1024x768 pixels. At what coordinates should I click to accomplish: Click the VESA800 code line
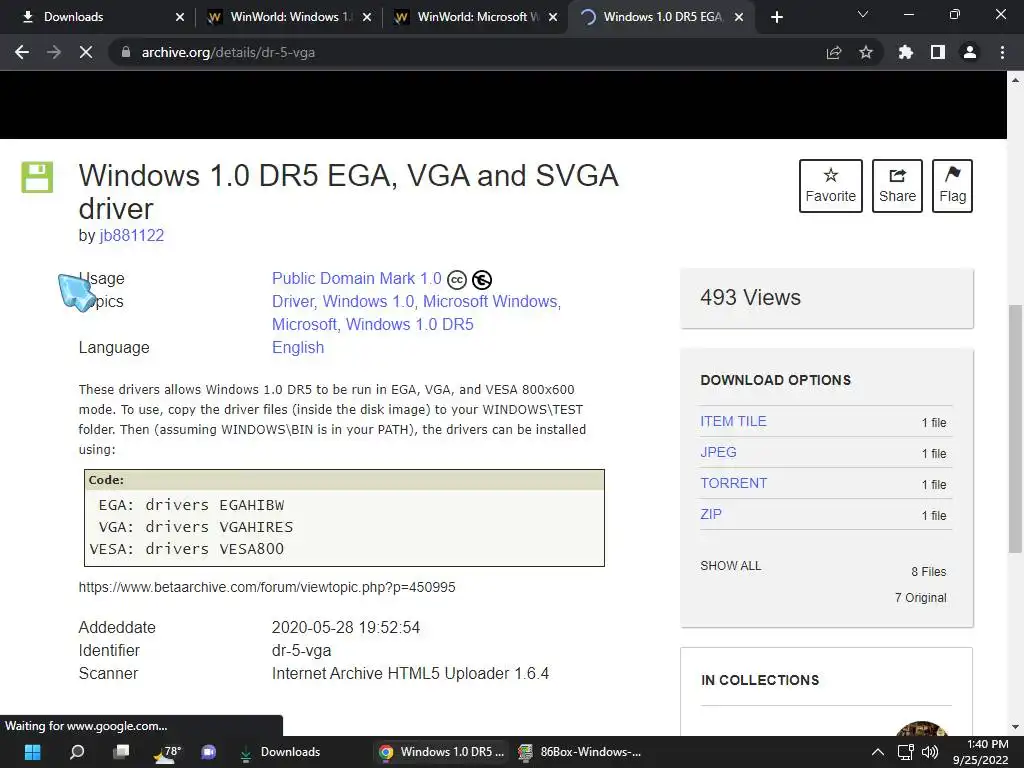pos(187,549)
